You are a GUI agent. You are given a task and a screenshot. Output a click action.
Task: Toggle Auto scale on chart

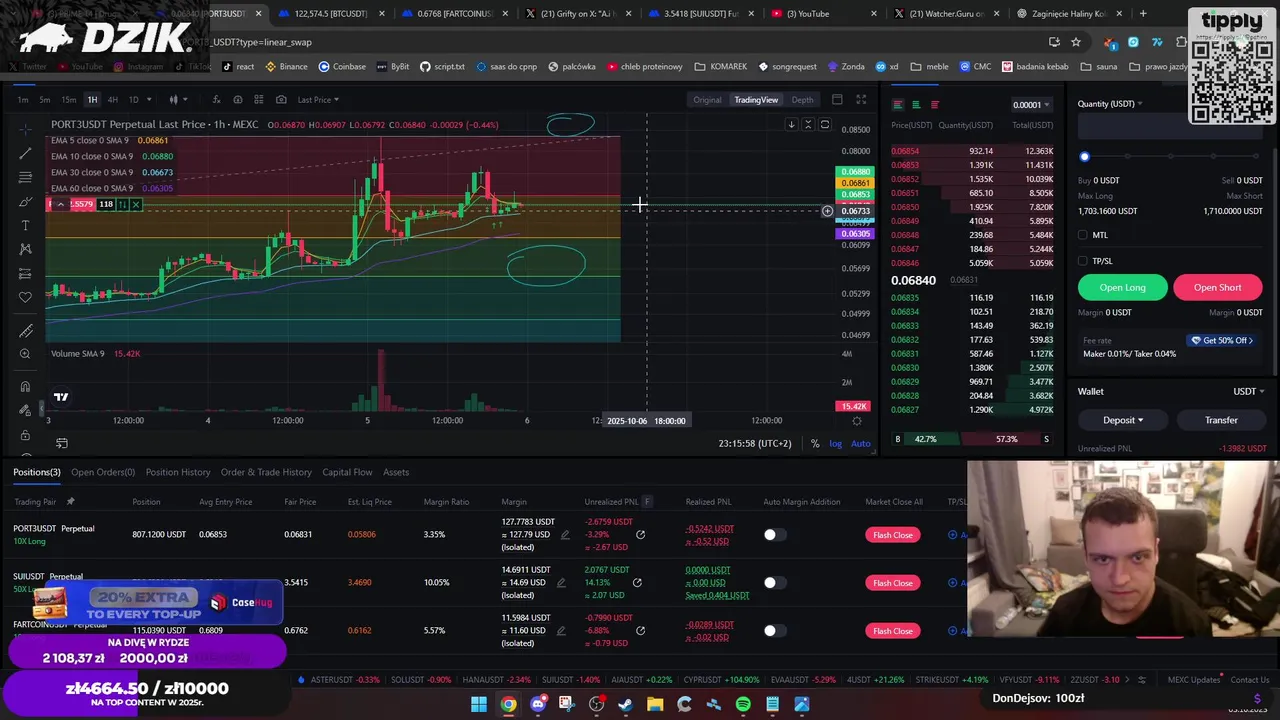pos(860,443)
